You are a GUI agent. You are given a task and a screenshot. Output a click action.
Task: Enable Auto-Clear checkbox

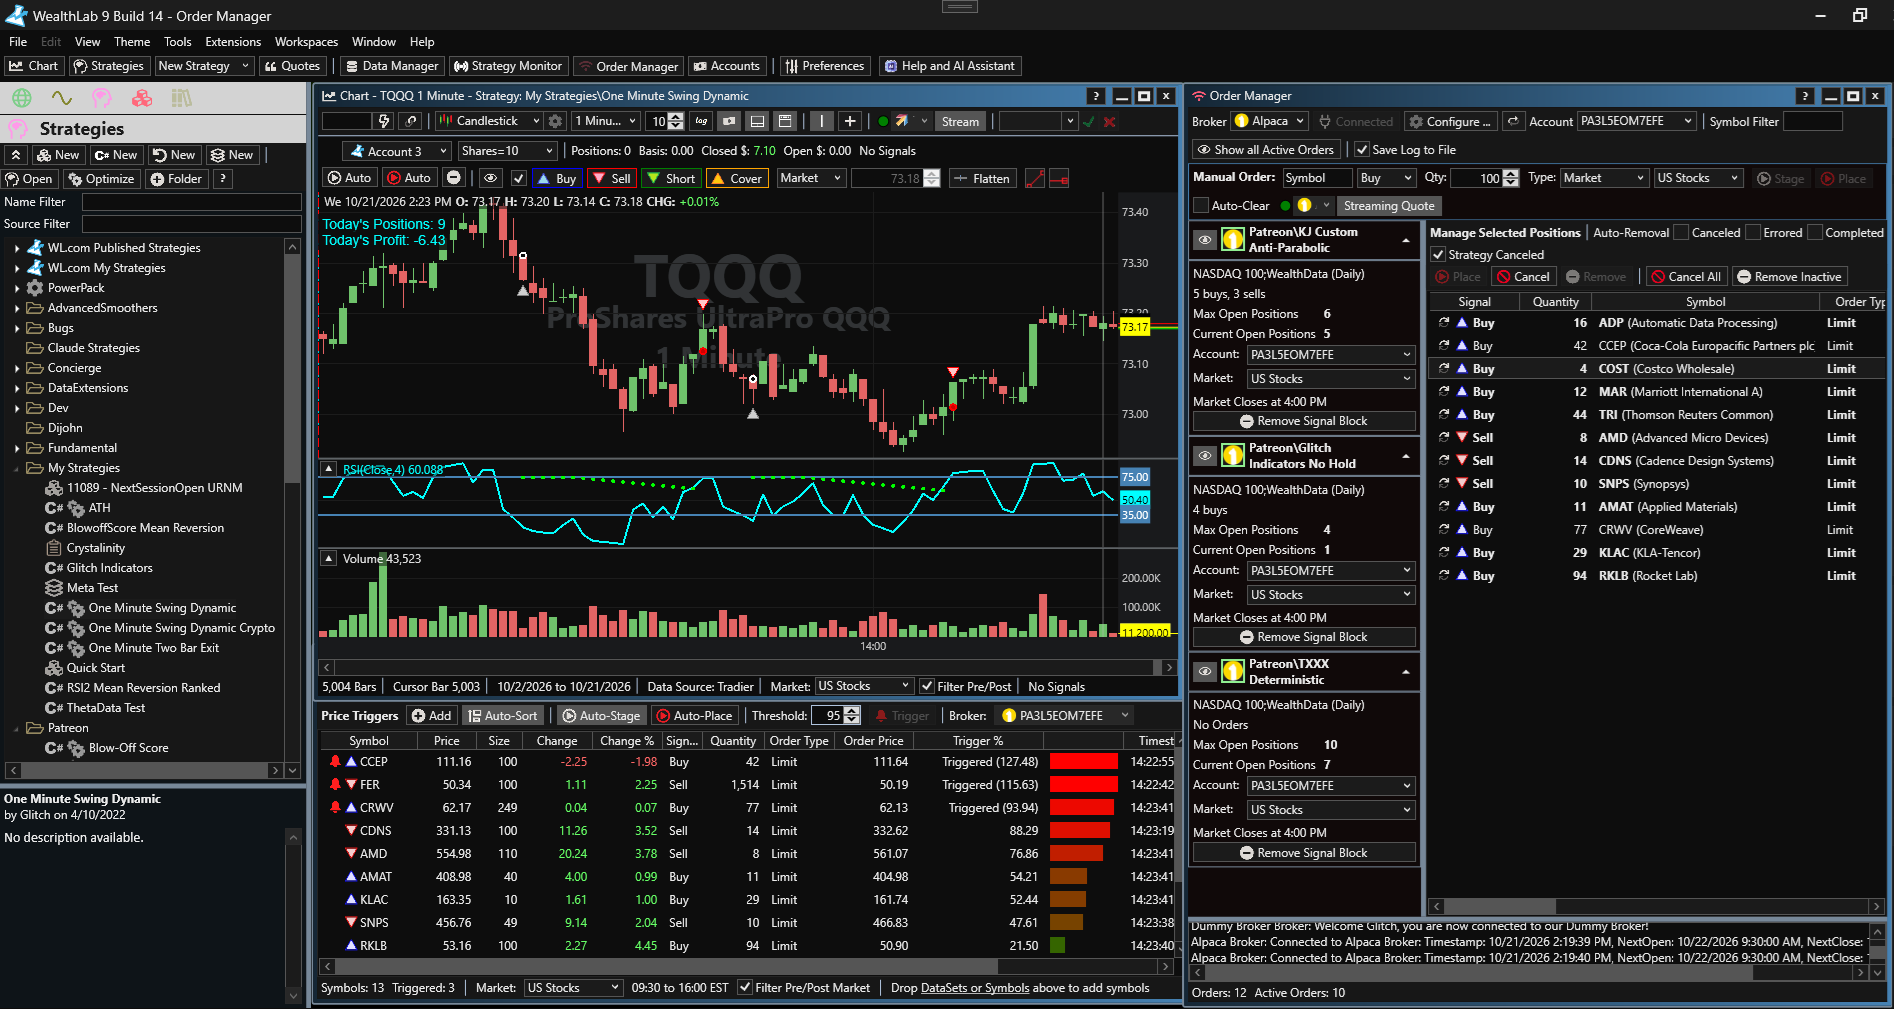pos(1201,206)
